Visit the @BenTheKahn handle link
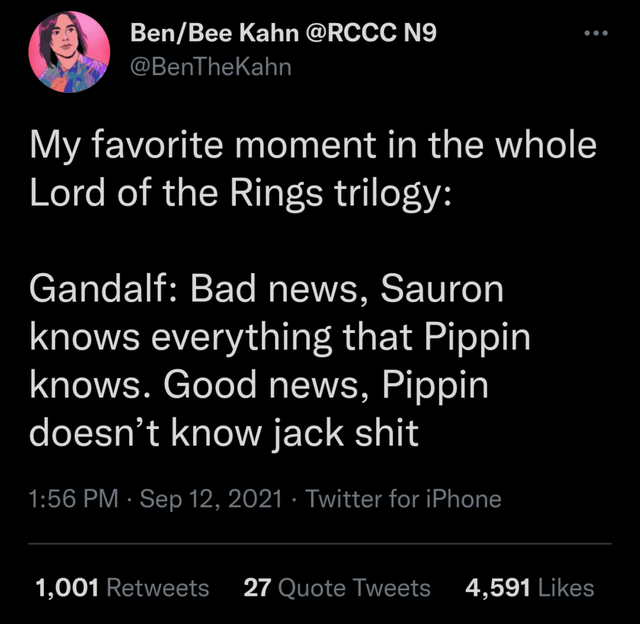Screen dimensions: 640x624 coord(211,69)
